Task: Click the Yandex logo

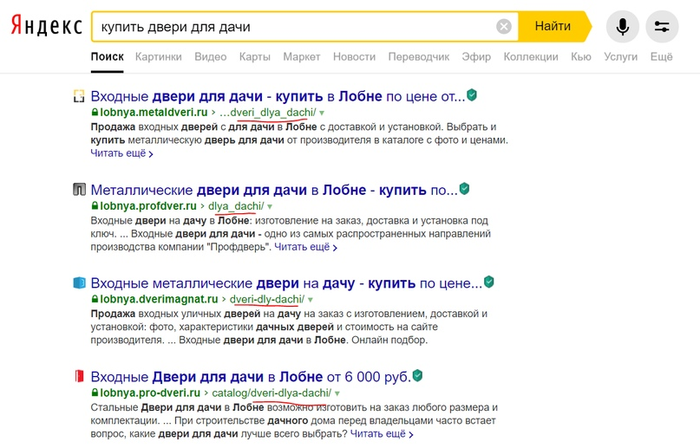Action: pyautogui.click(x=46, y=26)
